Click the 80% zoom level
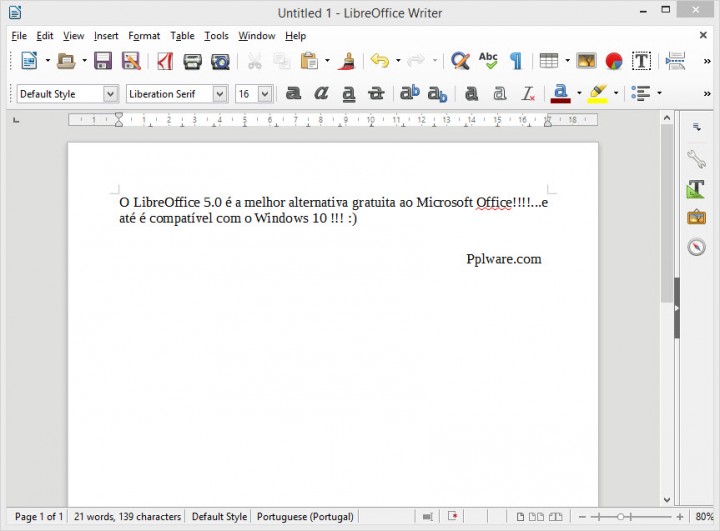 coord(704,517)
